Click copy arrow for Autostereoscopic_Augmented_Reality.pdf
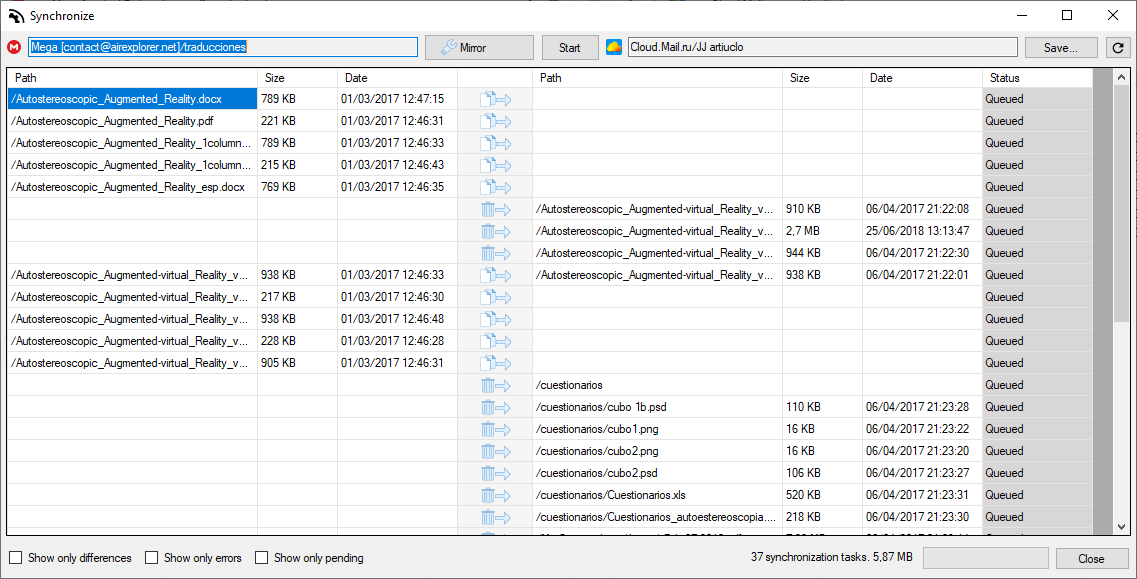 (497, 120)
